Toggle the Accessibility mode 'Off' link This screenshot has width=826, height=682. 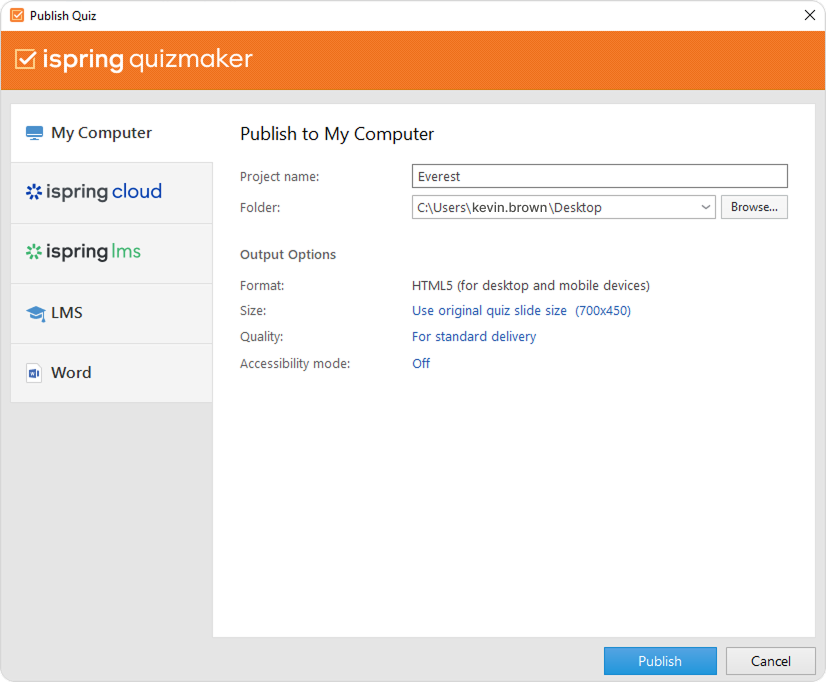[x=421, y=364]
